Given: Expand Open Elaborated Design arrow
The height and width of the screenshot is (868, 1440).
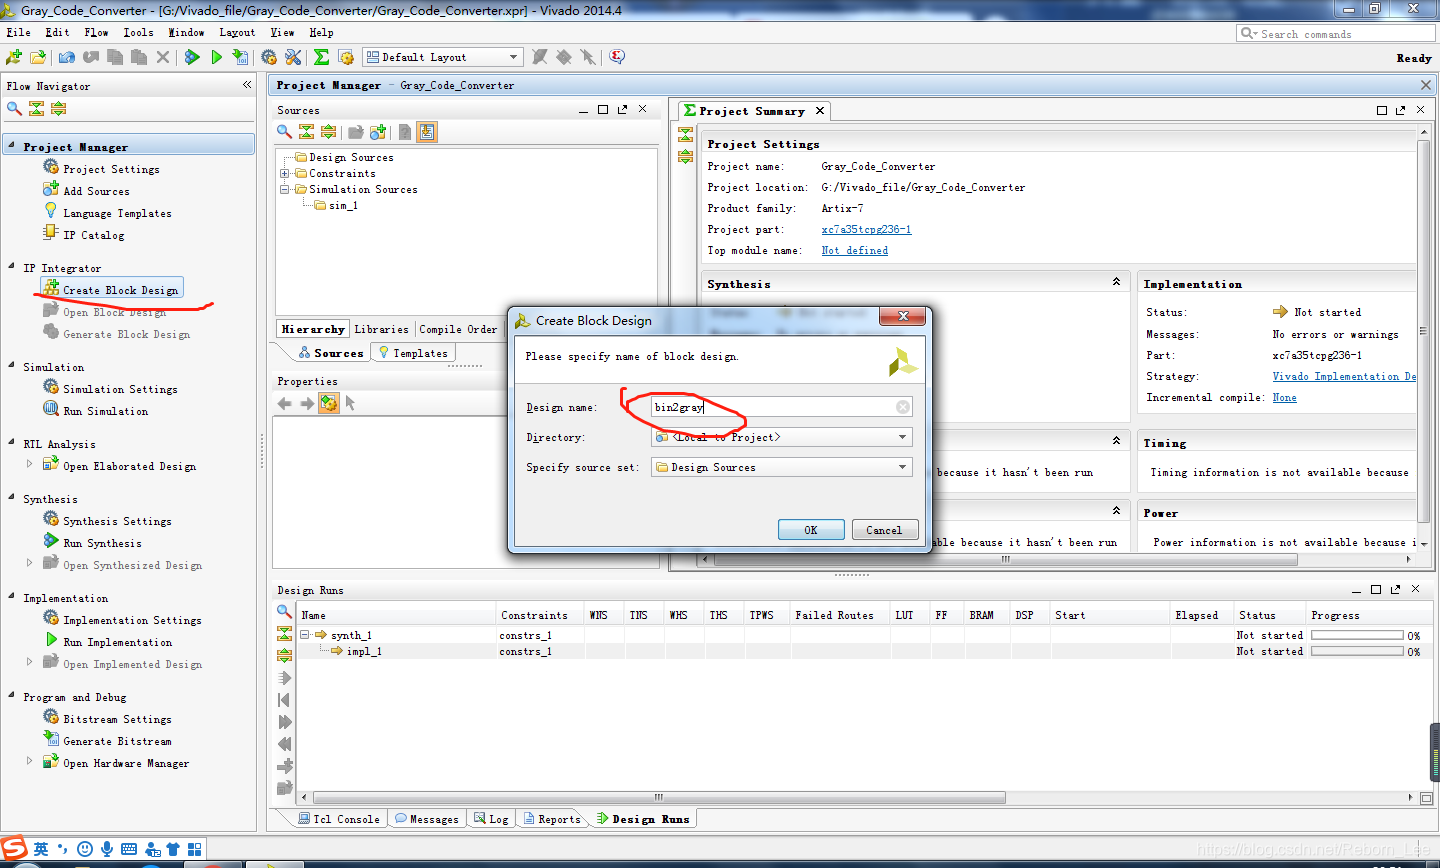Looking at the screenshot, I should point(29,464).
